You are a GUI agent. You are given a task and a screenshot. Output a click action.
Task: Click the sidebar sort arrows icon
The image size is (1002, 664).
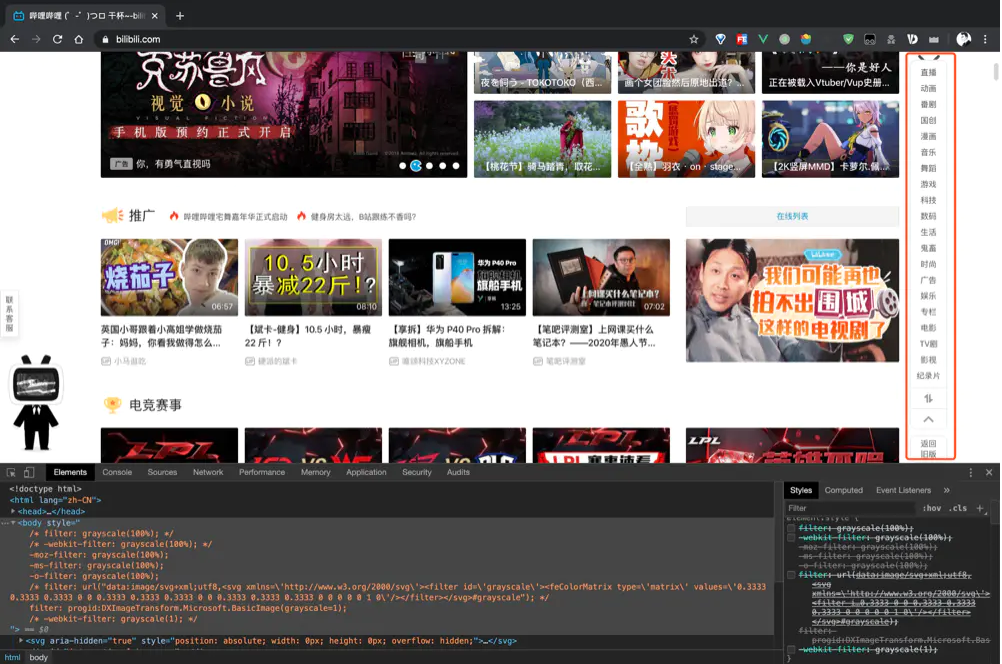[x=929, y=399]
